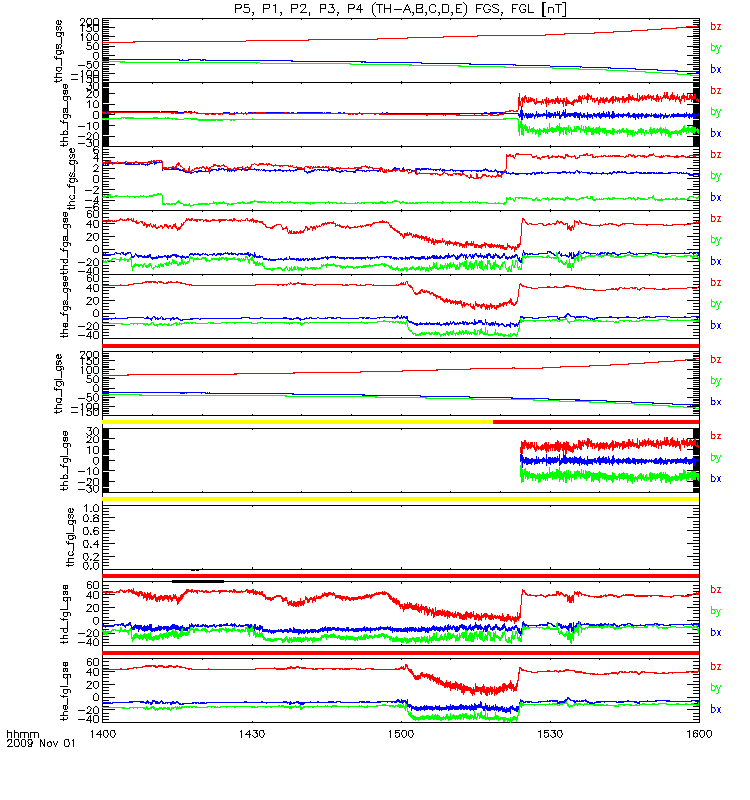Image resolution: width=750 pixels, height=800 pixels.
Task: Click the tha_fgl_gse y-axis label
Action: pos(59,384)
